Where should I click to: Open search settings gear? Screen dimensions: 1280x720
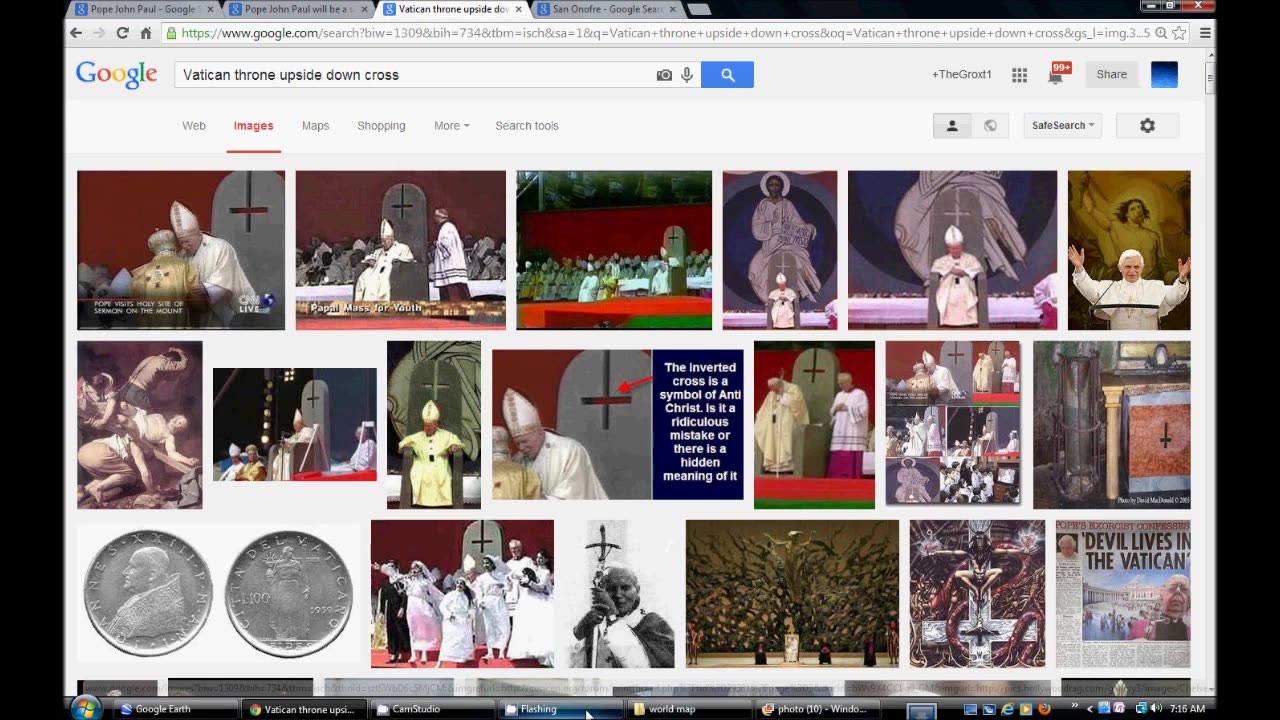point(1147,126)
